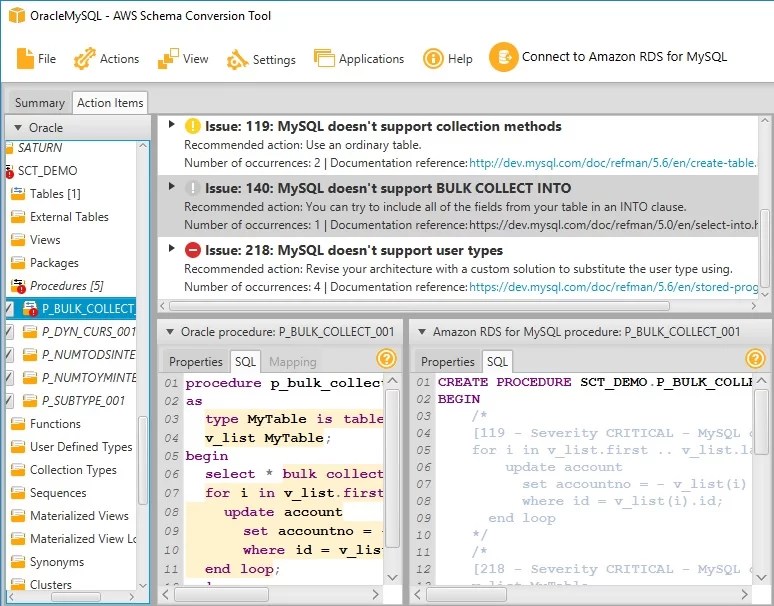Open the File menu icon

[x=25, y=59]
